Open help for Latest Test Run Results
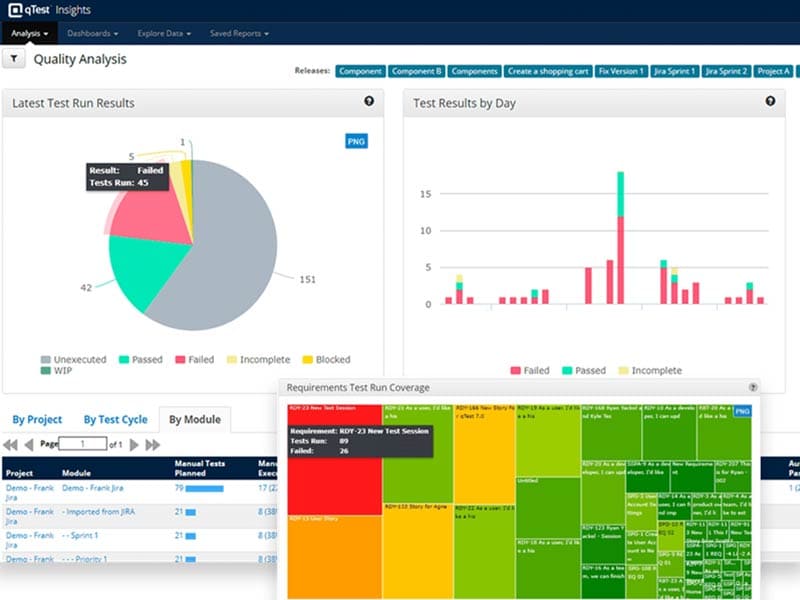Screen dimensions: 800x600 coord(369,101)
